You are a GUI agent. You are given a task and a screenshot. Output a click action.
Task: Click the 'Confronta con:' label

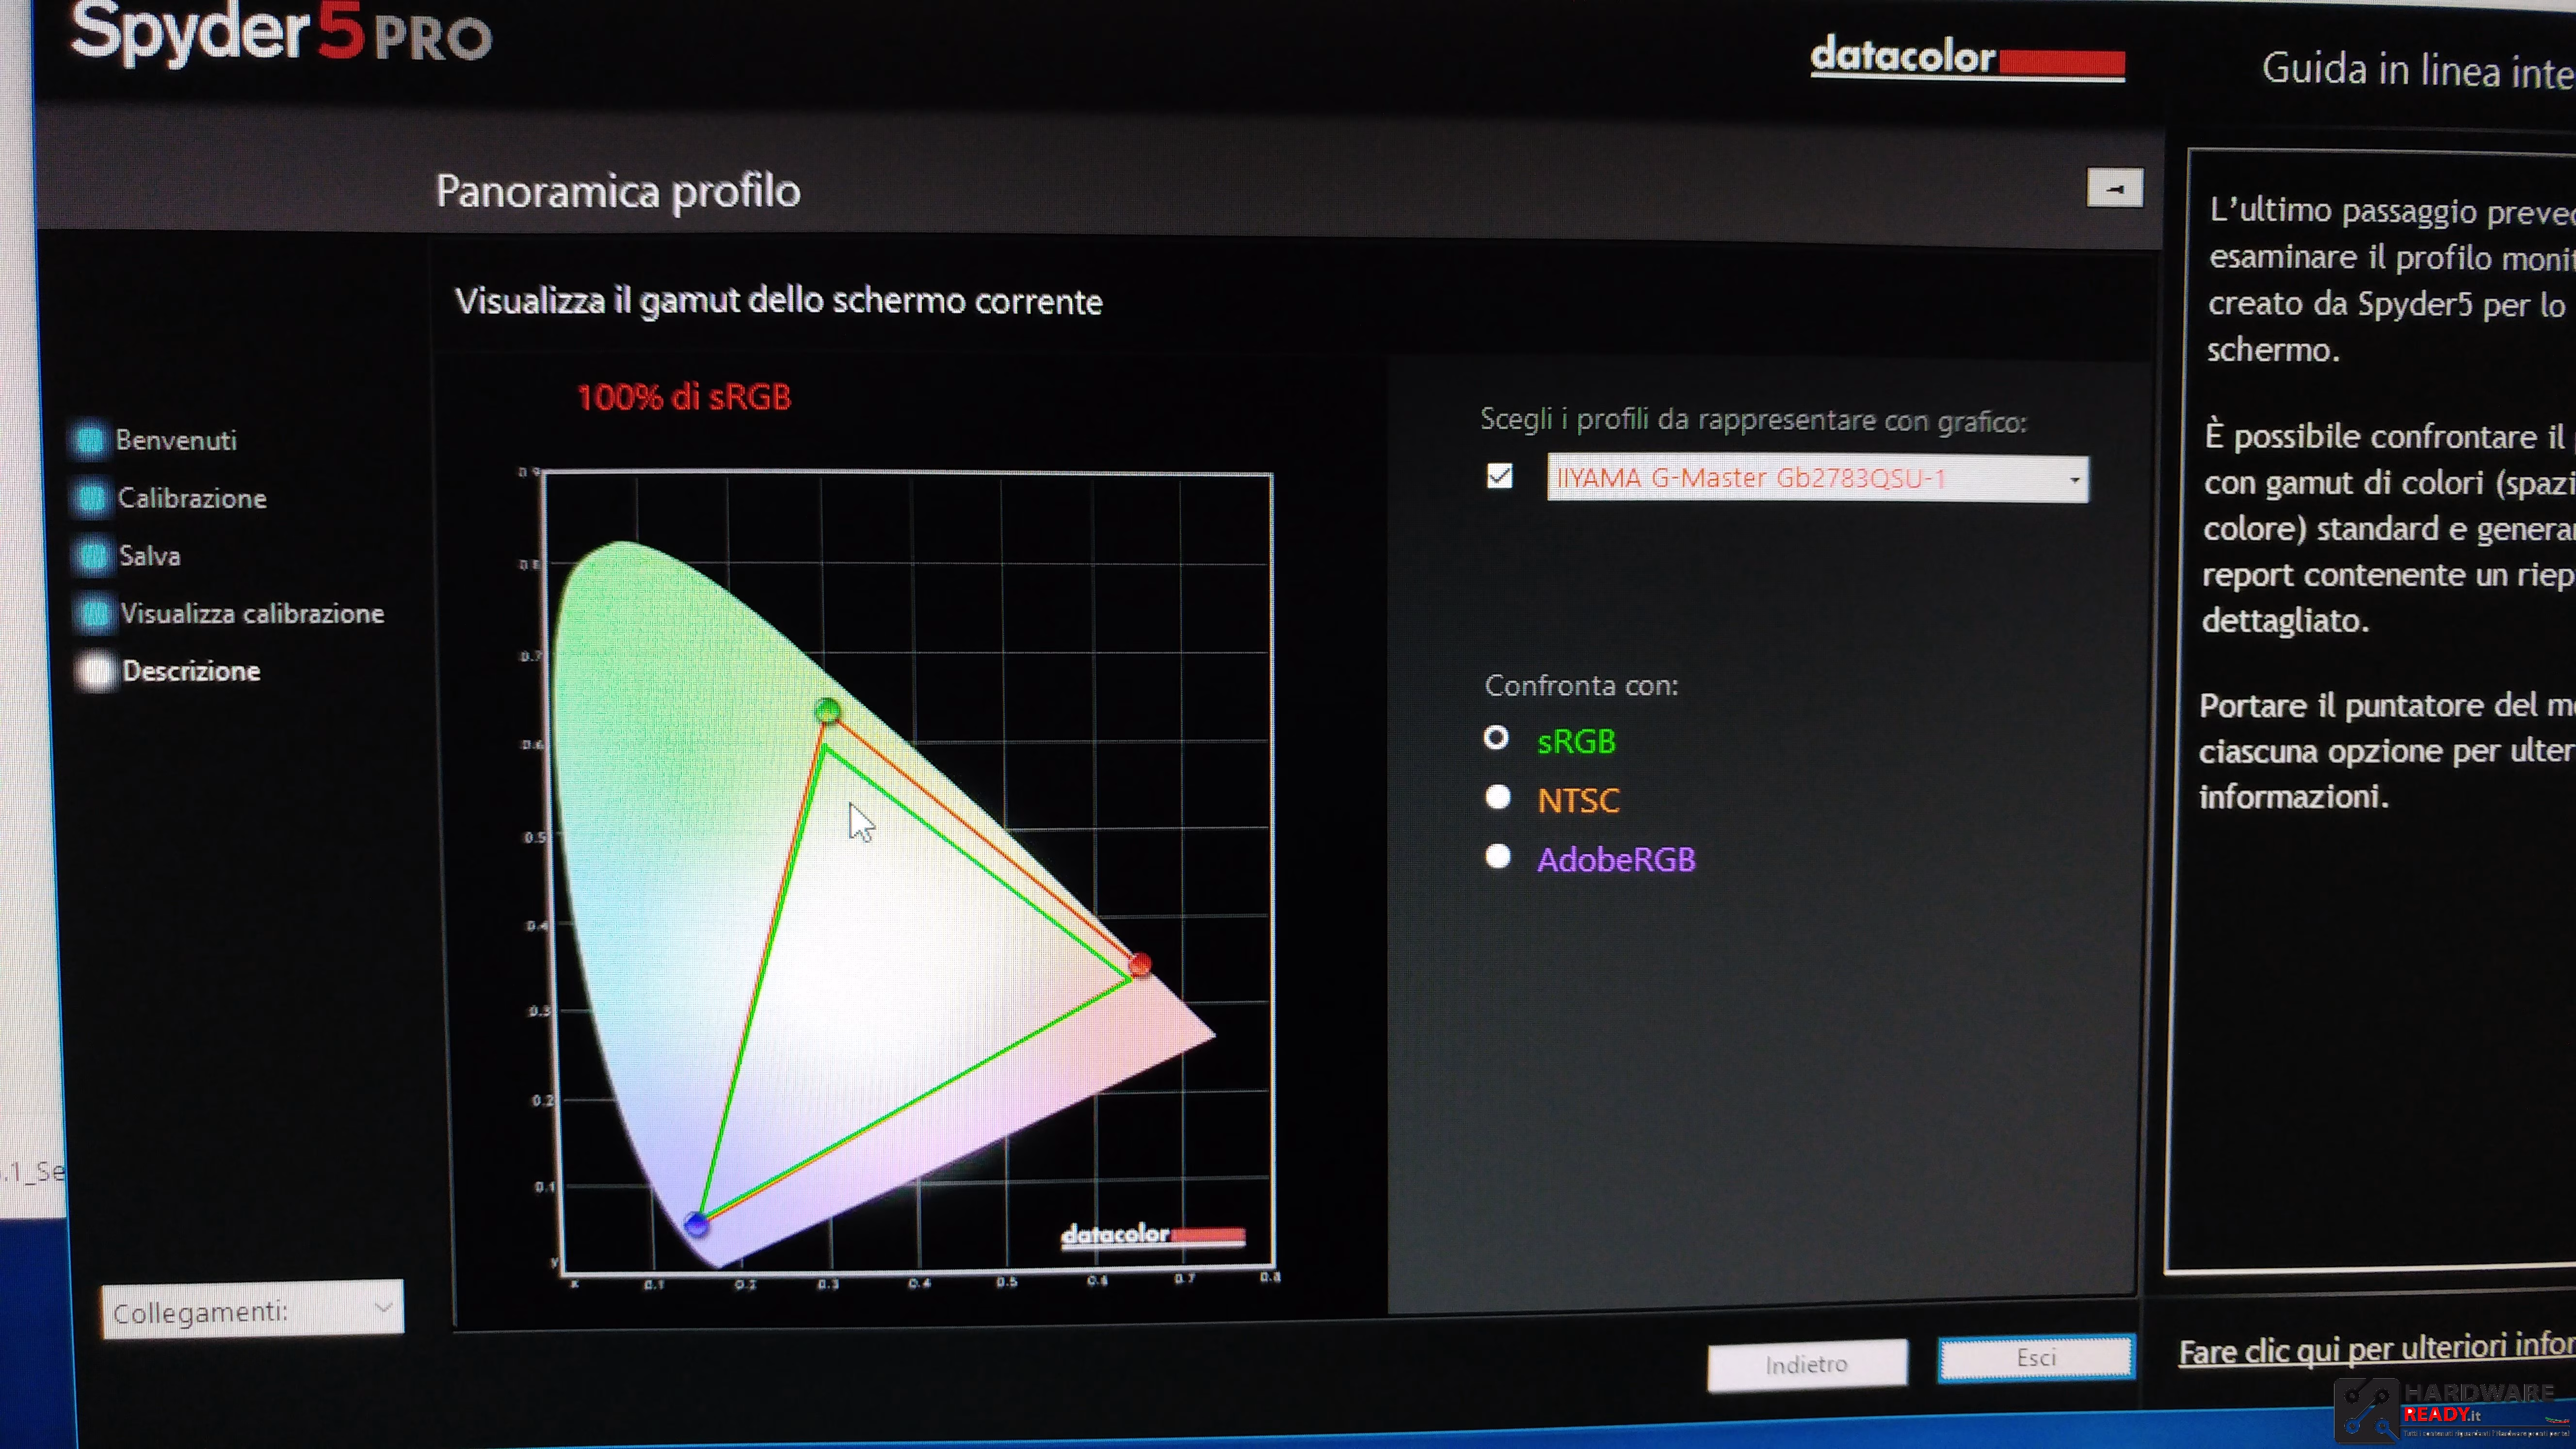1581,686
